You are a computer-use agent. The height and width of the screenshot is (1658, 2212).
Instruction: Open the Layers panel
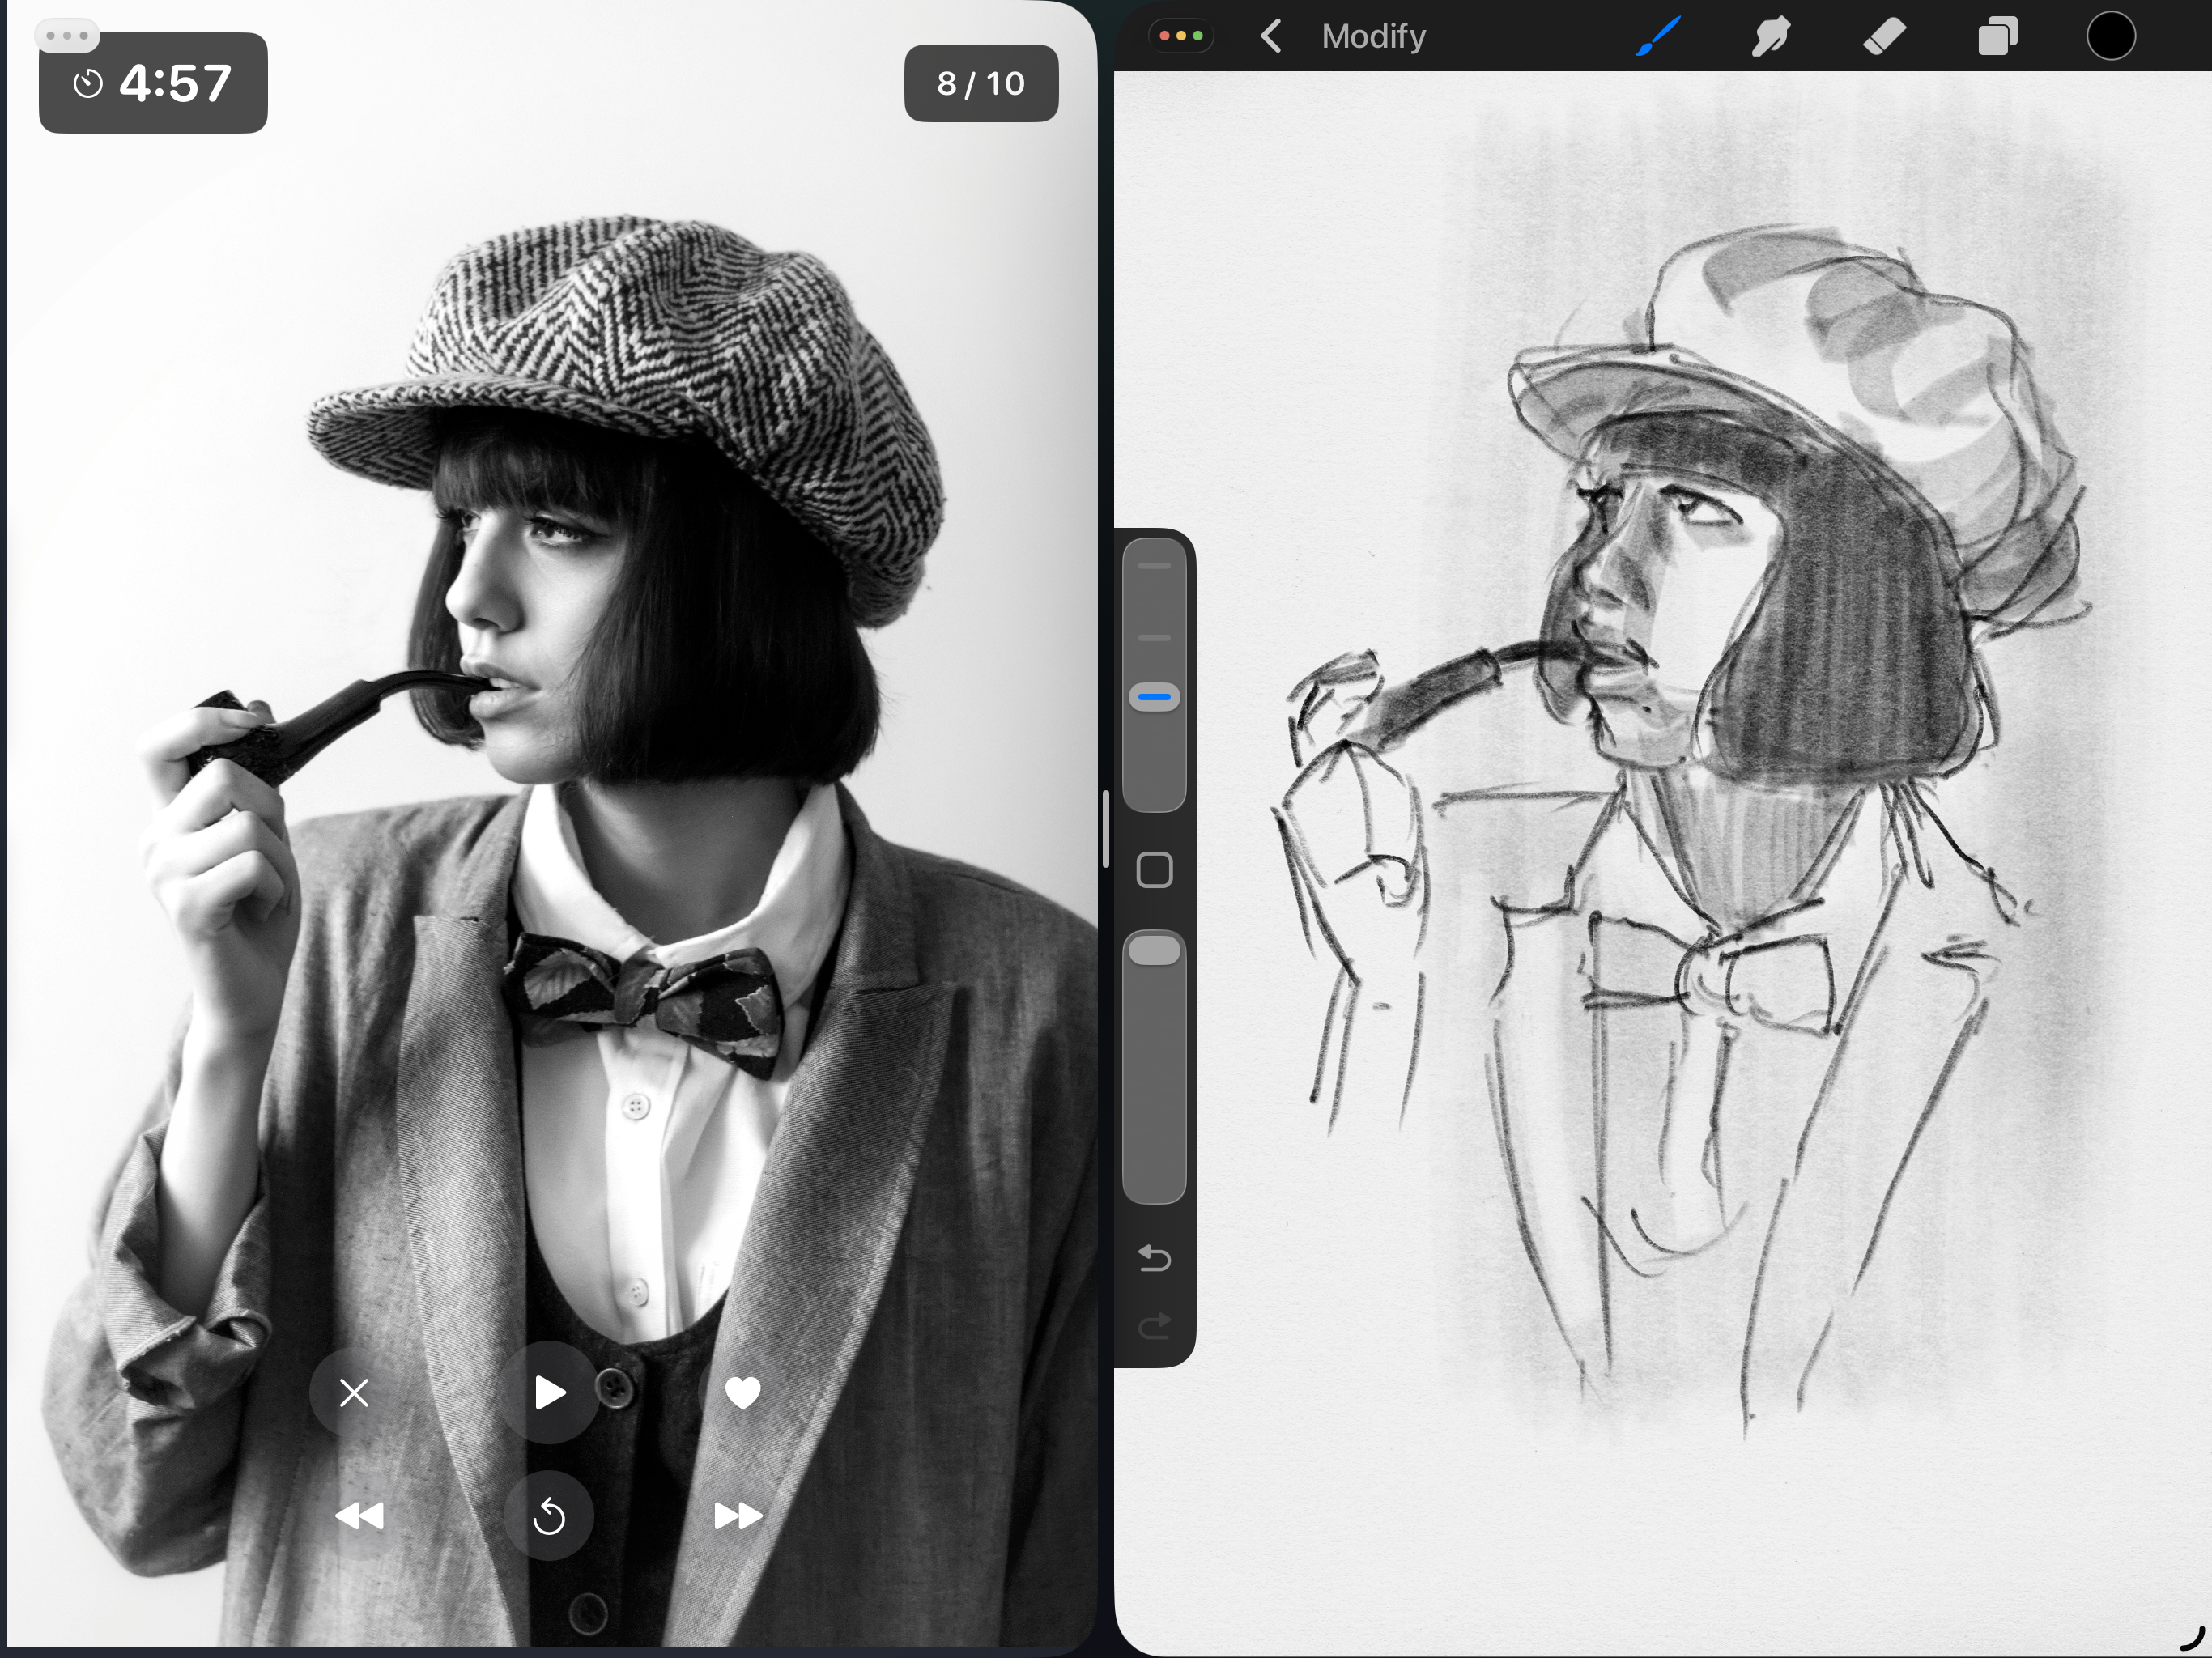pos(1999,36)
